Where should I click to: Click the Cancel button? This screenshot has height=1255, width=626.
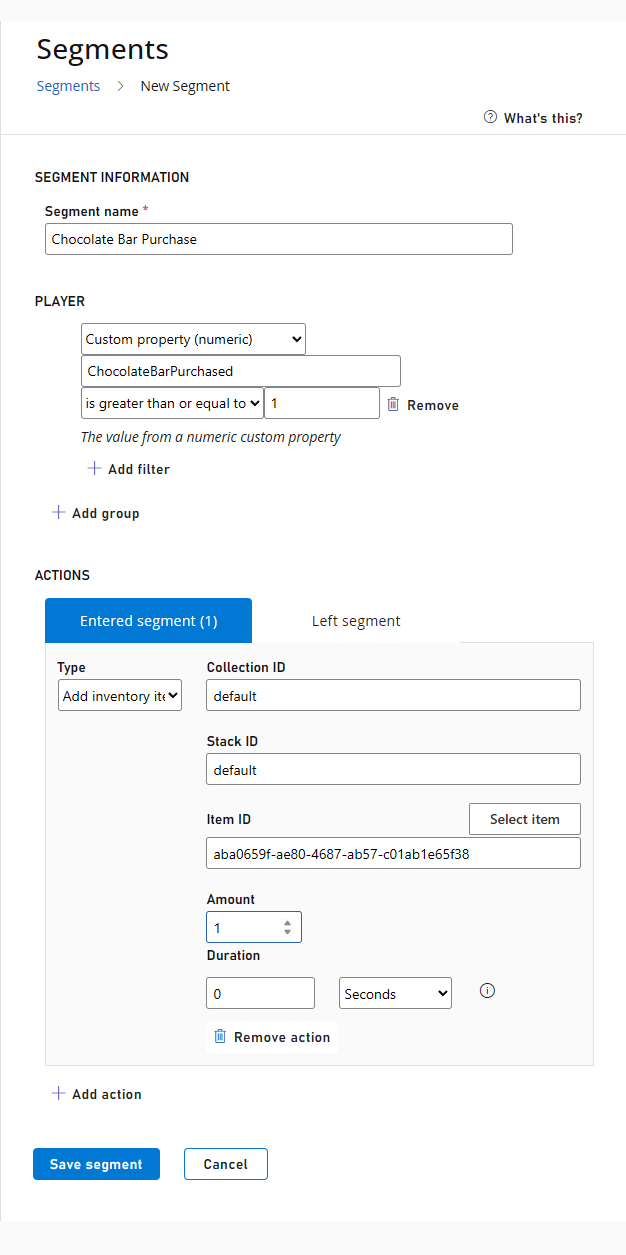tap(226, 1164)
